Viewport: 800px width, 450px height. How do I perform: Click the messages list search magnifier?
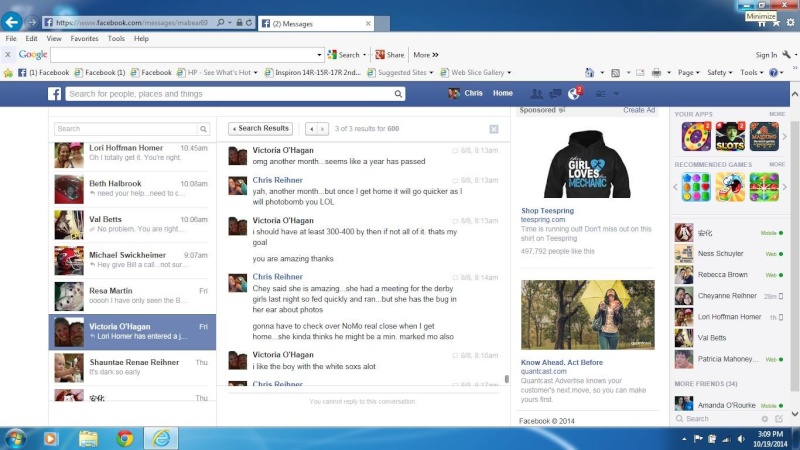pyautogui.click(x=203, y=129)
